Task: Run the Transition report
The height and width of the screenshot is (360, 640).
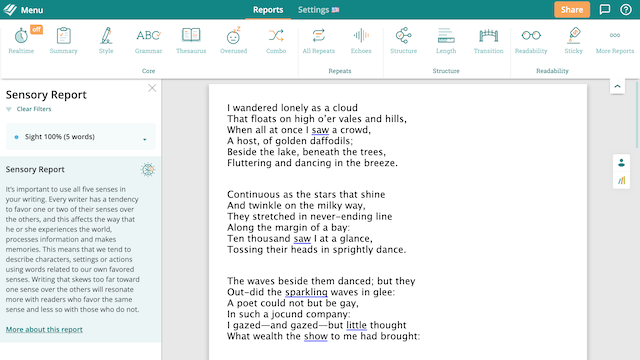Action: (x=489, y=41)
